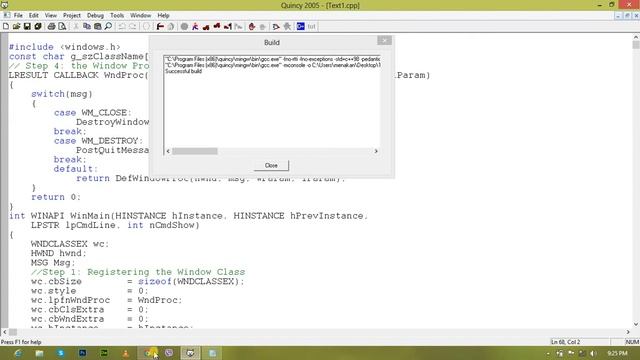The height and width of the screenshot is (360, 640).
Task: Click the Find magnifying glass icon
Action: coord(108,27)
